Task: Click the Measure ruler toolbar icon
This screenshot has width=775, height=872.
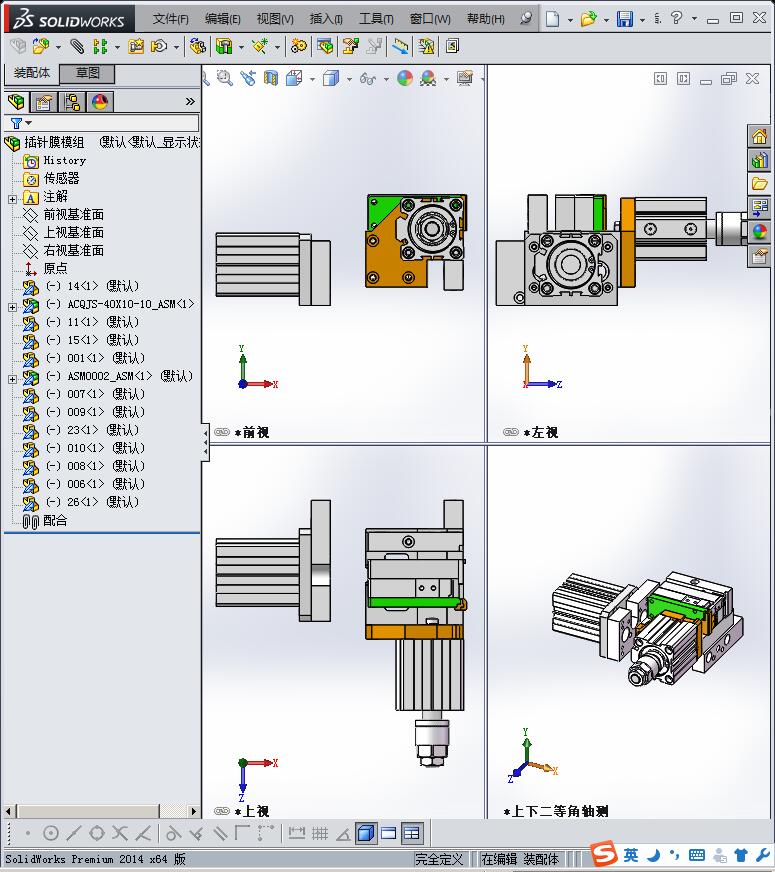Action: (x=400, y=46)
